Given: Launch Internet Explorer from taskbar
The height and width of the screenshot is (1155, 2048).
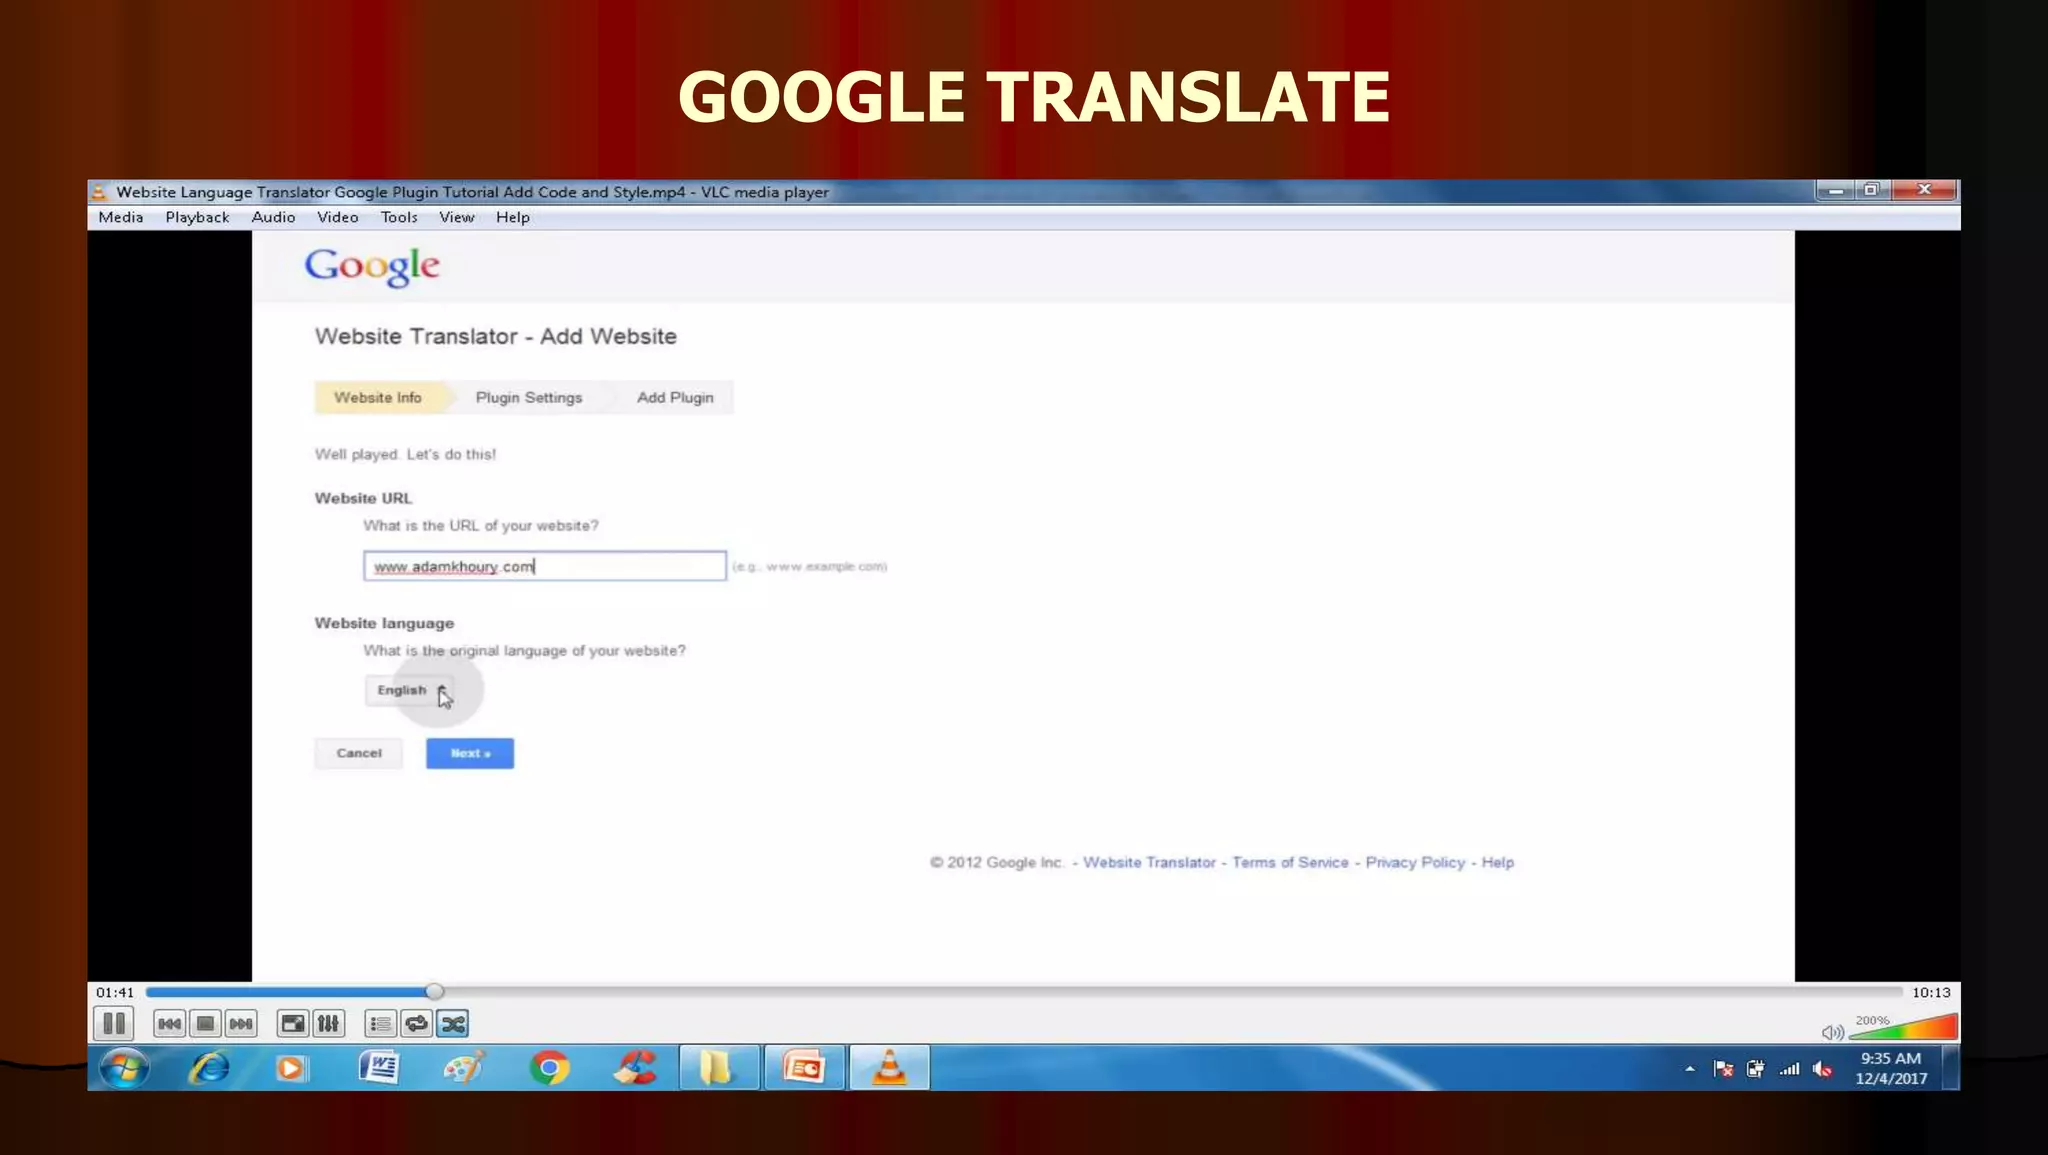Looking at the screenshot, I should [209, 1068].
